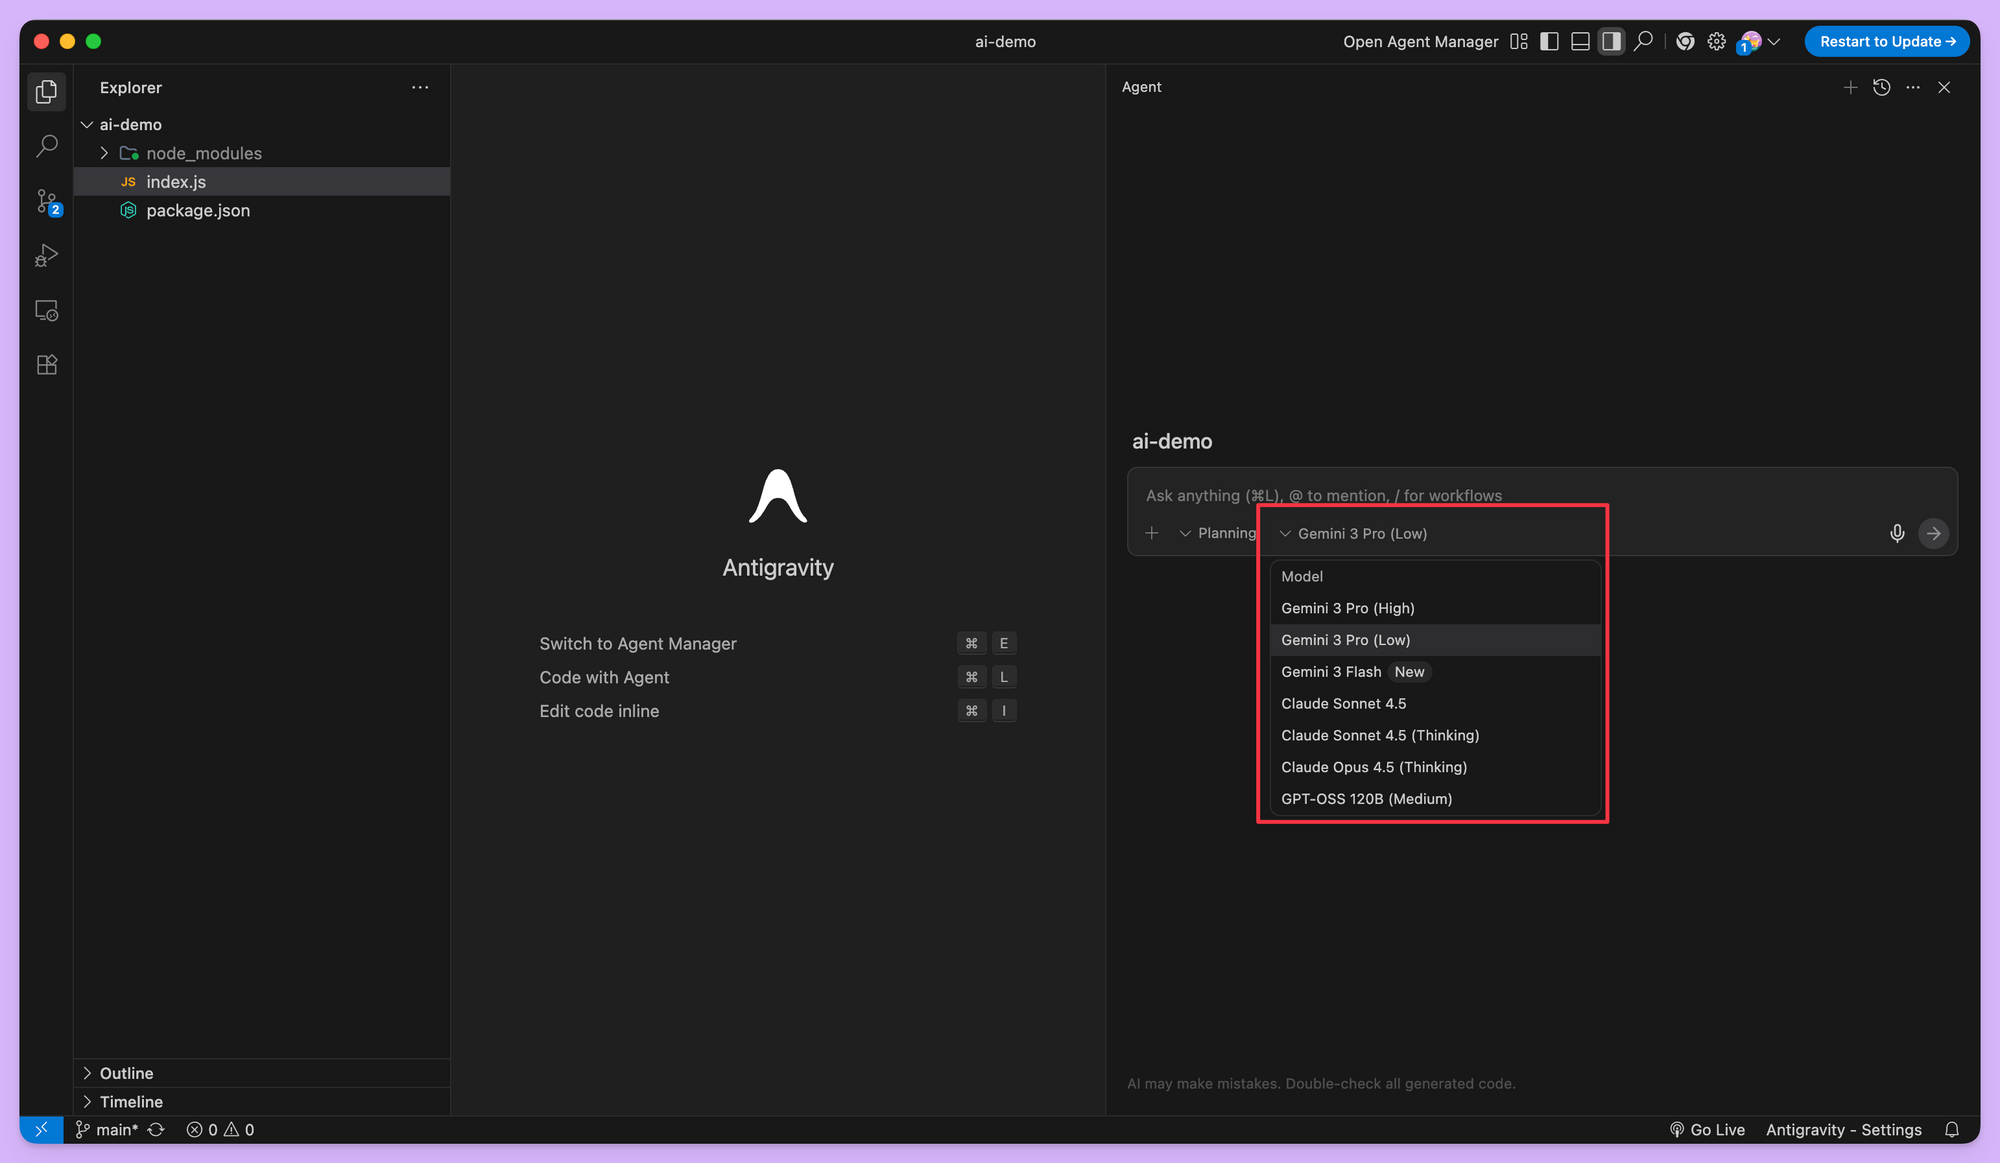This screenshot has height=1163, width=2000.
Task: Choose Gemini 3 Flash from model list
Action: click(x=1331, y=672)
